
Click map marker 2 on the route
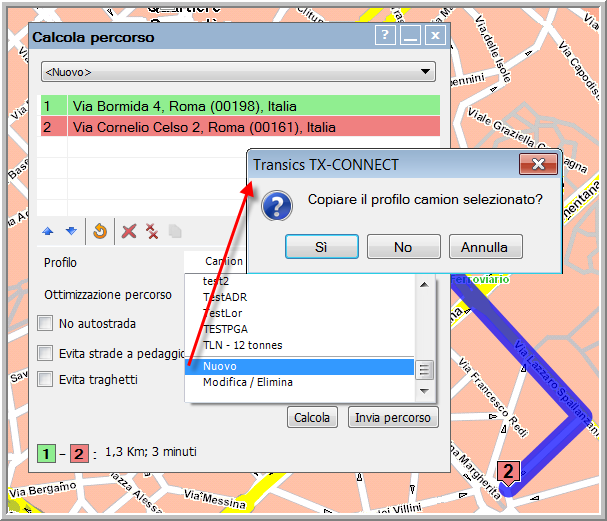pos(508,472)
